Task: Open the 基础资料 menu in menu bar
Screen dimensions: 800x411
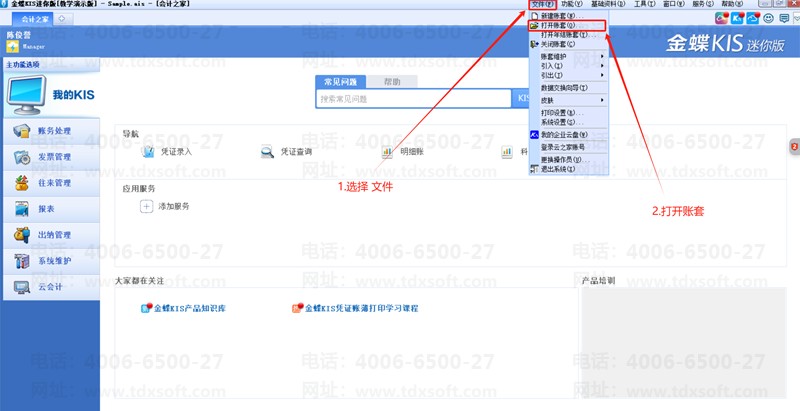Action: pyautogui.click(x=608, y=4)
